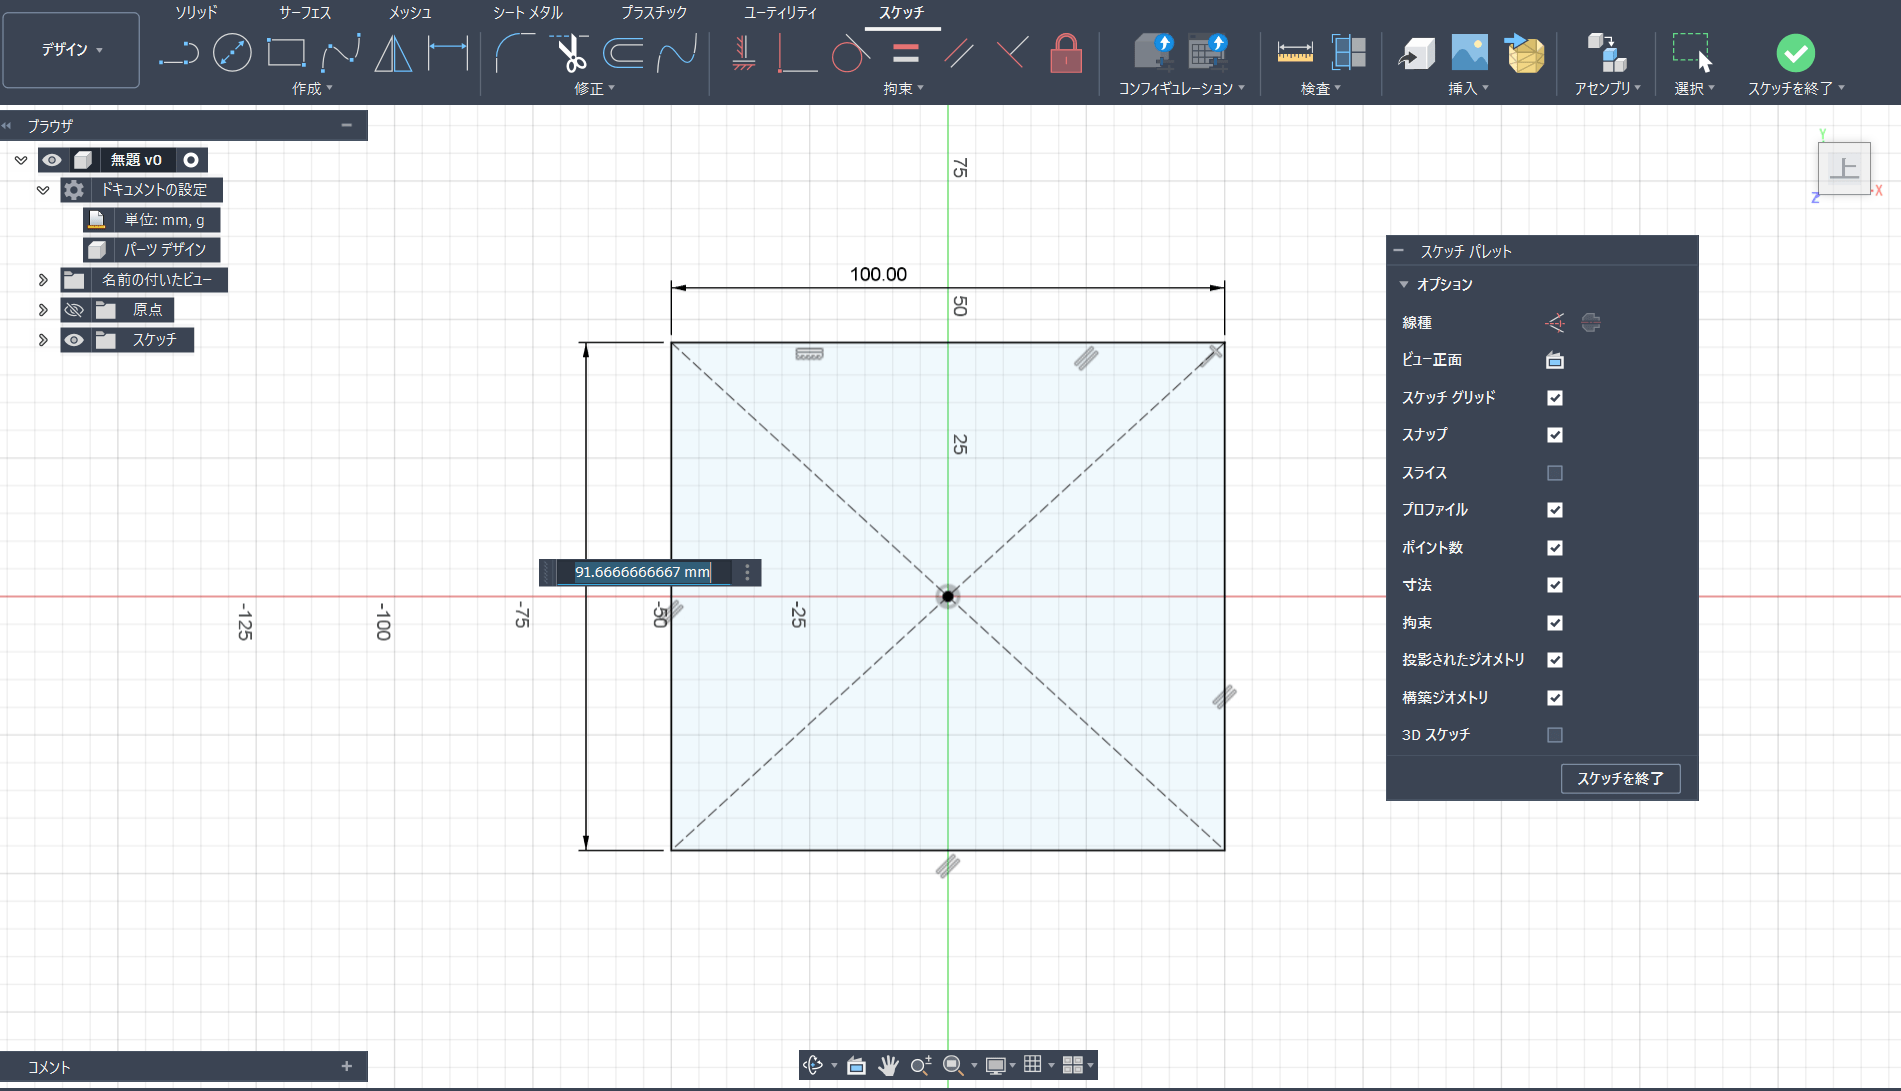Viewport: 1901px width, 1091px height.
Task: Toggle the 拘束 checkbox in sketch palette
Action: pos(1555,623)
